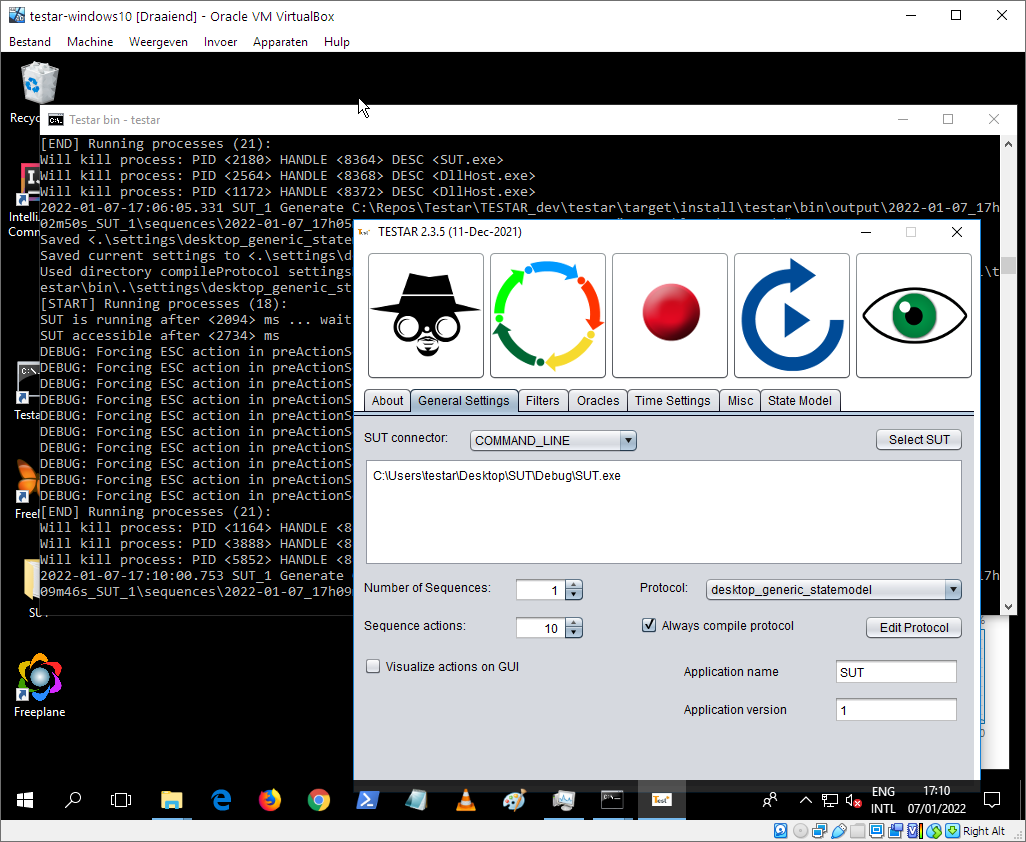Open the monitor app on the taskbar
Image resolution: width=1026 pixels, height=842 pixels.
click(563, 799)
